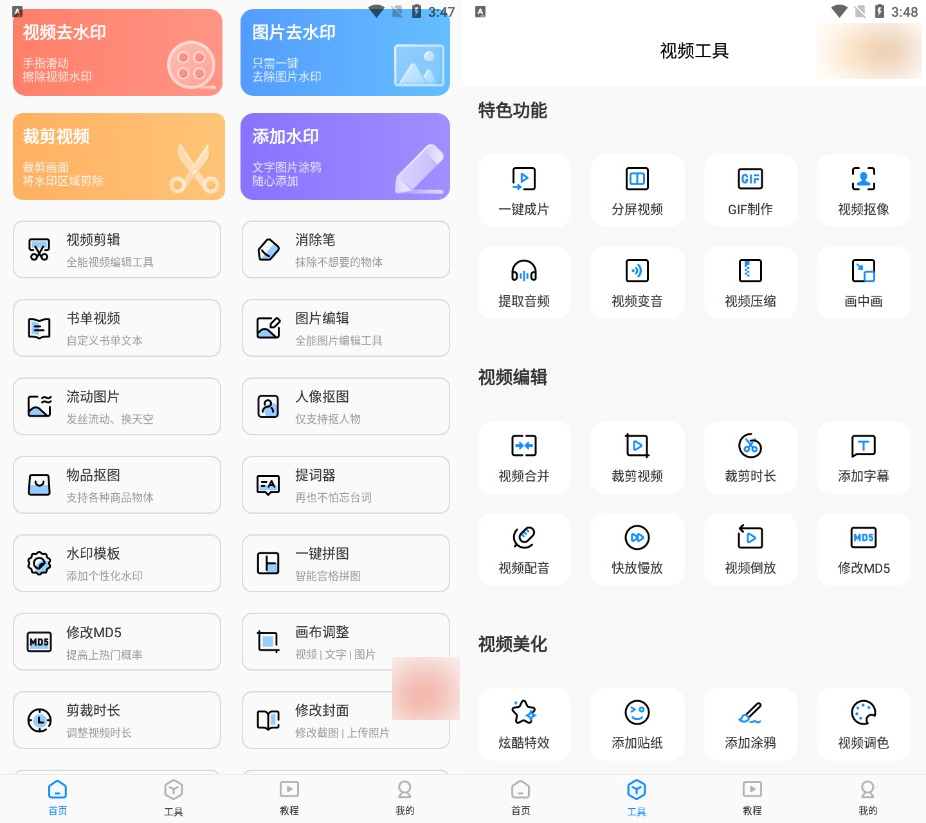Image resolution: width=926 pixels, height=823 pixels.
Task: Open the 视频倒放 reverse icon
Action: point(750,538)
